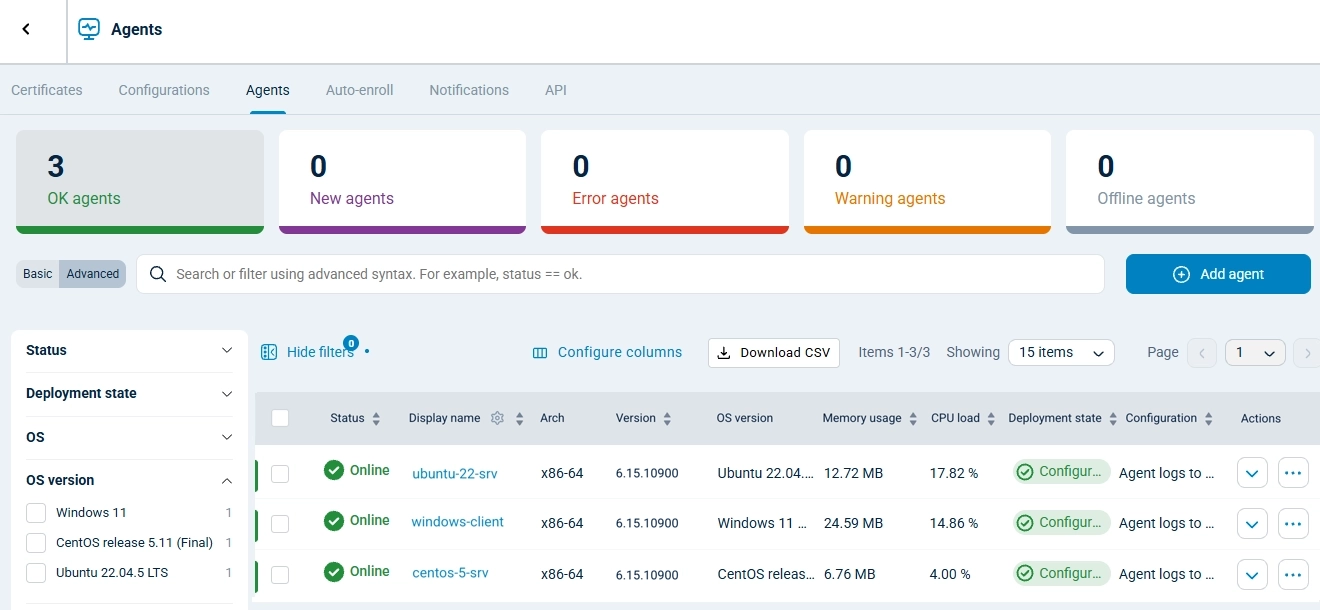Sort by Configuration column arrows
Viewport: 1320px width, 610px height.
tap(1208, 419)
